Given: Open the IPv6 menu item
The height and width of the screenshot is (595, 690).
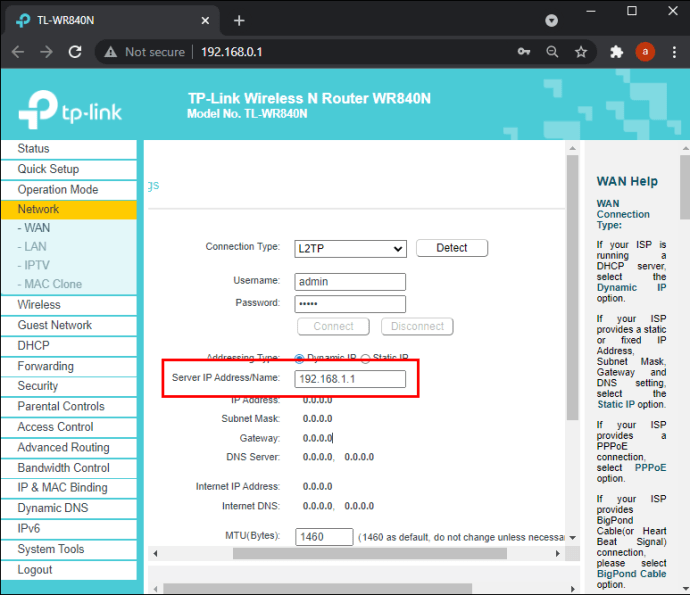Looking at the screenshot, I should 69,529.
